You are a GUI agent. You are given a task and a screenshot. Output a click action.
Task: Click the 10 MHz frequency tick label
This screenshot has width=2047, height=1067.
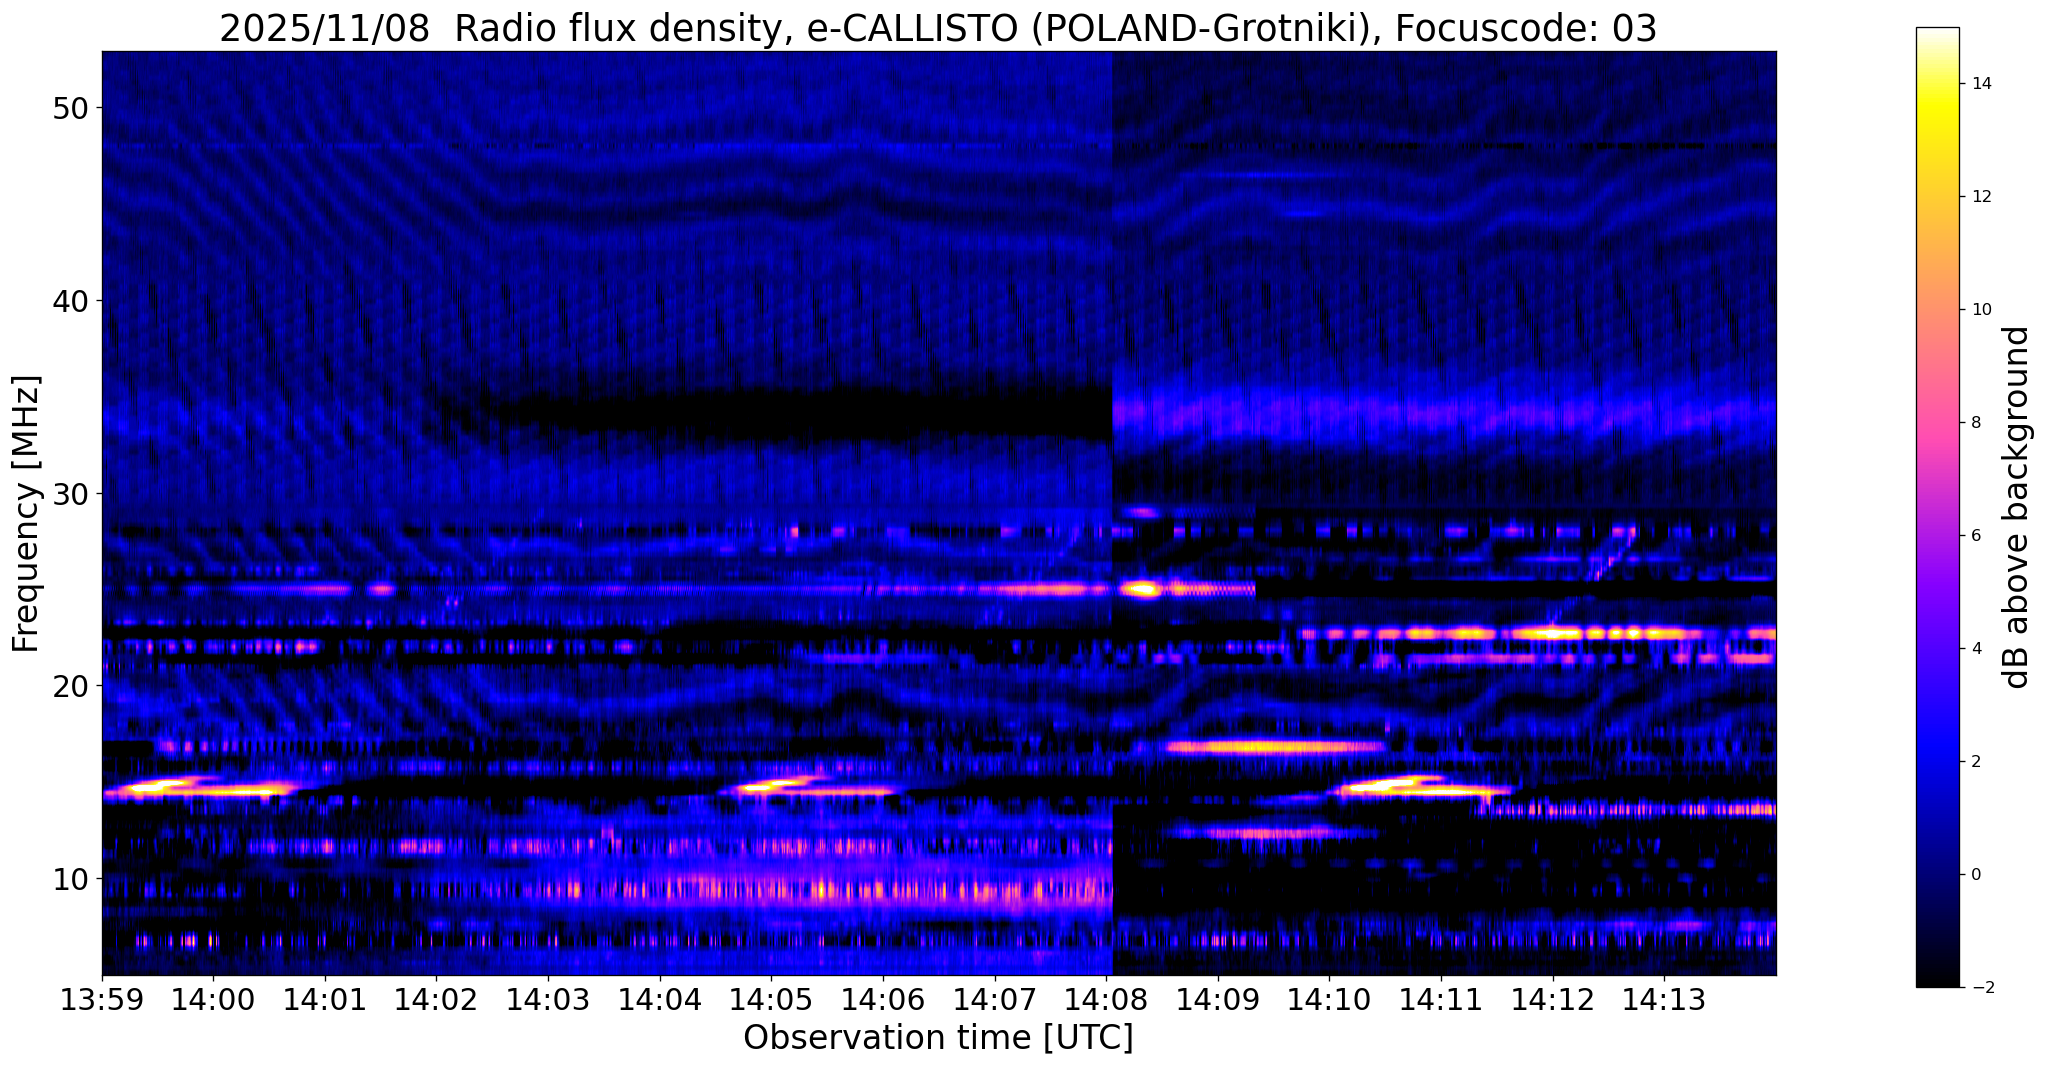(x=70, y=879)
